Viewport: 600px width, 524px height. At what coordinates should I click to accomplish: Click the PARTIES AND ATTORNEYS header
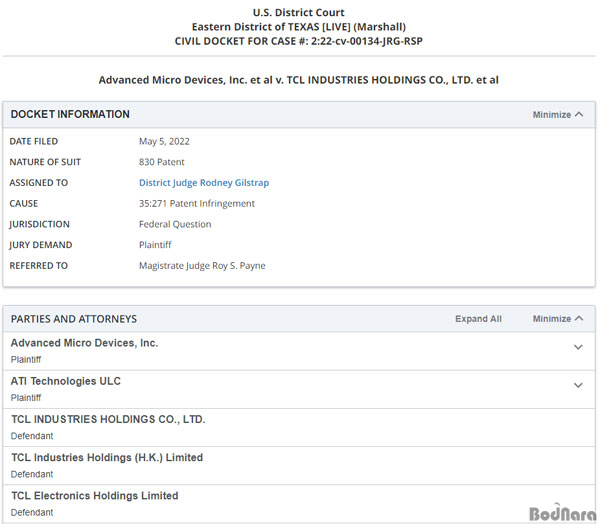pyautogui.click(x=73, y=319)
